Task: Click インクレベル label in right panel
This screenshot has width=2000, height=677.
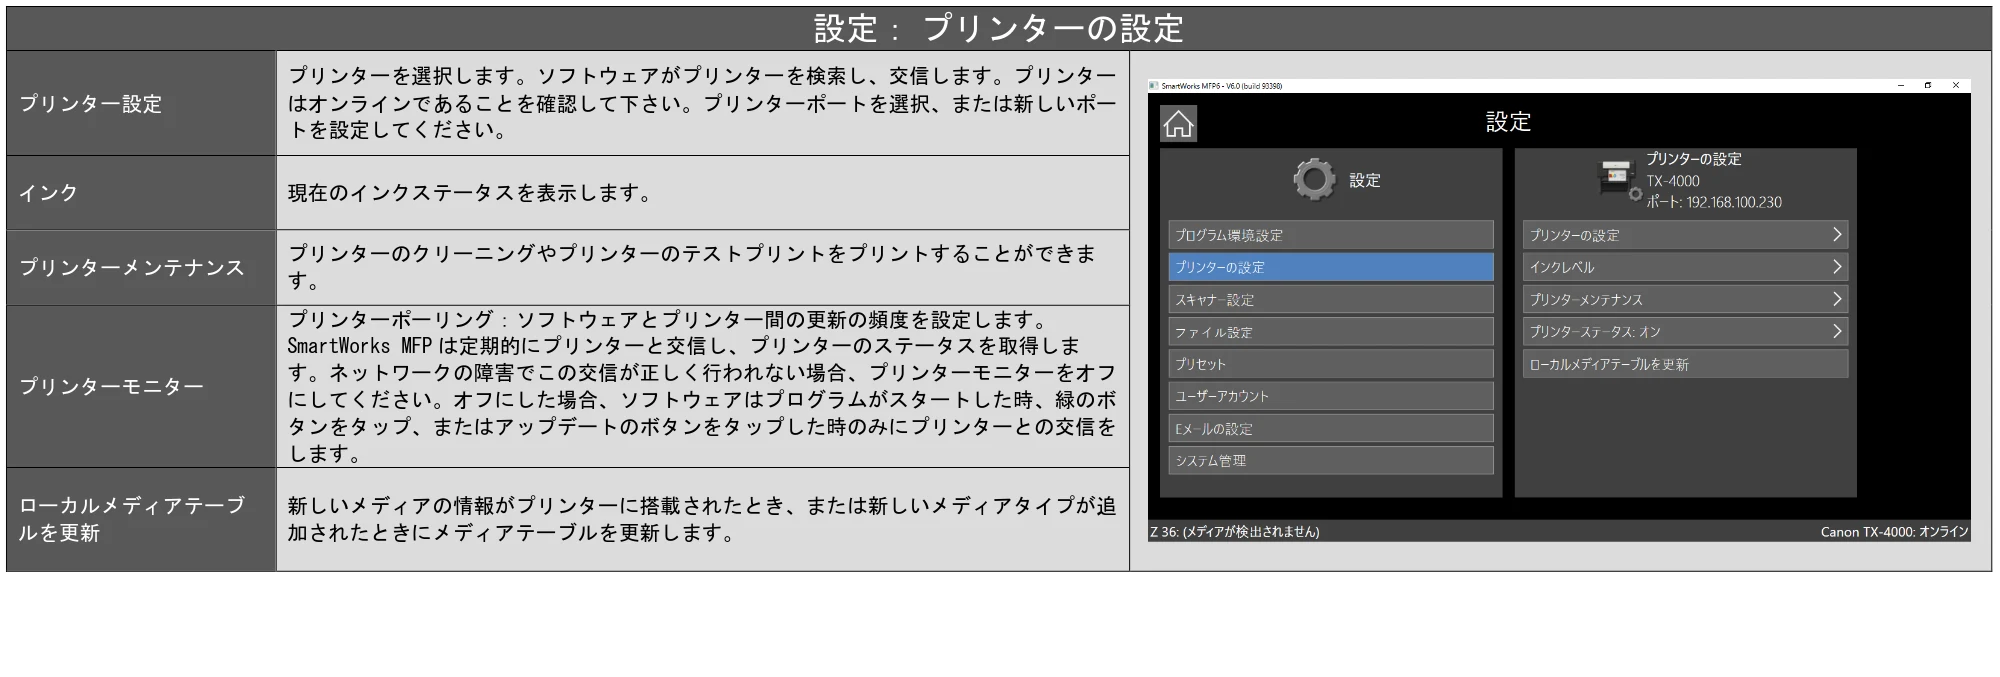Action: pos(1562,267)
